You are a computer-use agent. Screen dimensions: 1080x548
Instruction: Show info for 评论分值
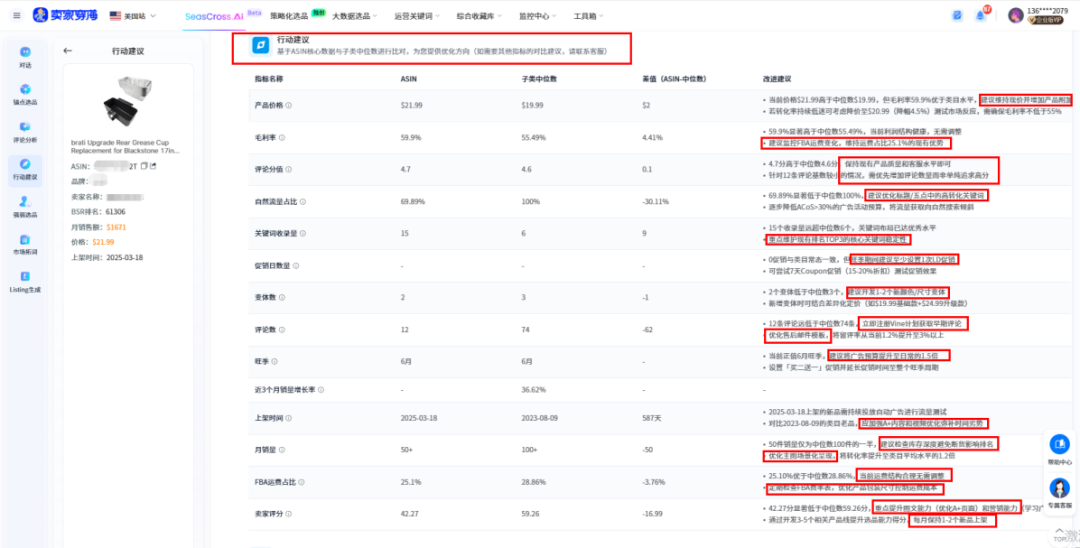click(x=289, y=169)
